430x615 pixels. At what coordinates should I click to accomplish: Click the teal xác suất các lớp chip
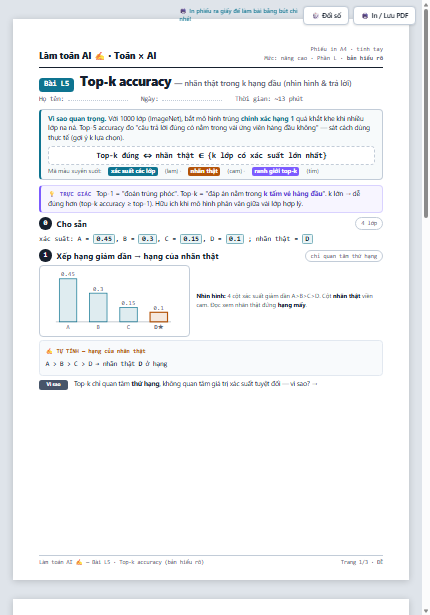[x=133, y=171]
